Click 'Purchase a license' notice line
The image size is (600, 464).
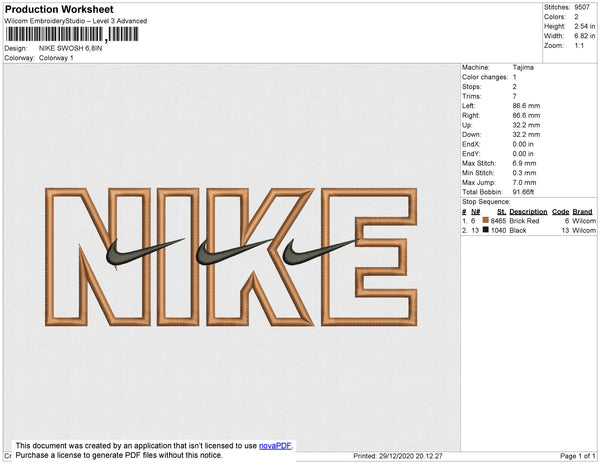coord(119,455)
